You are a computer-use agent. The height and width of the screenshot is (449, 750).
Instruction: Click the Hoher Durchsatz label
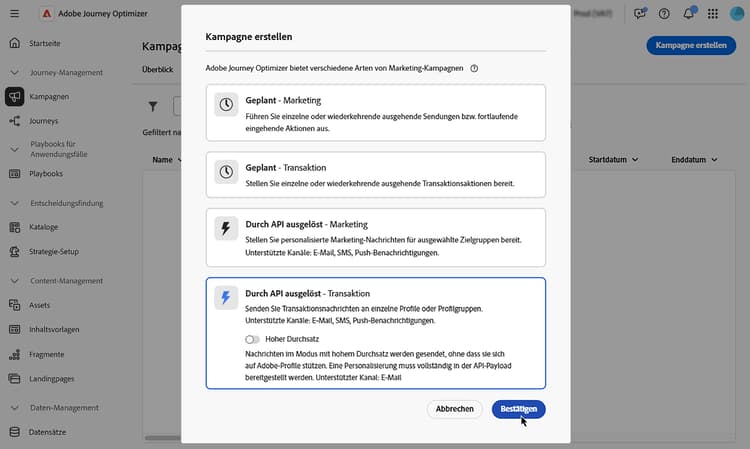pos(292,339)
